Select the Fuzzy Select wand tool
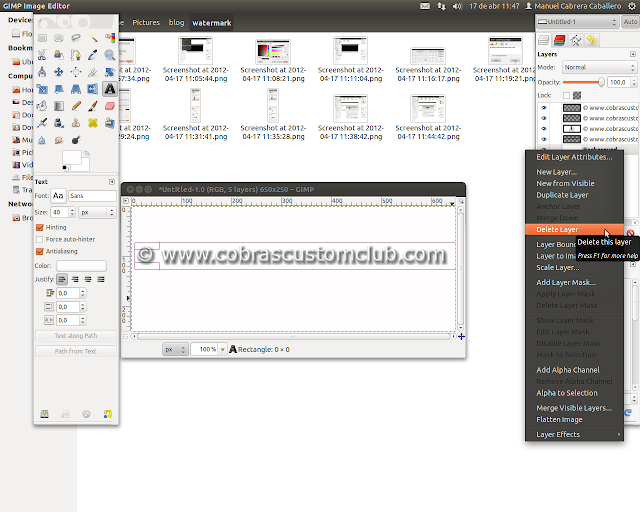Screen dimensions: 640x512 pos(93,38)
